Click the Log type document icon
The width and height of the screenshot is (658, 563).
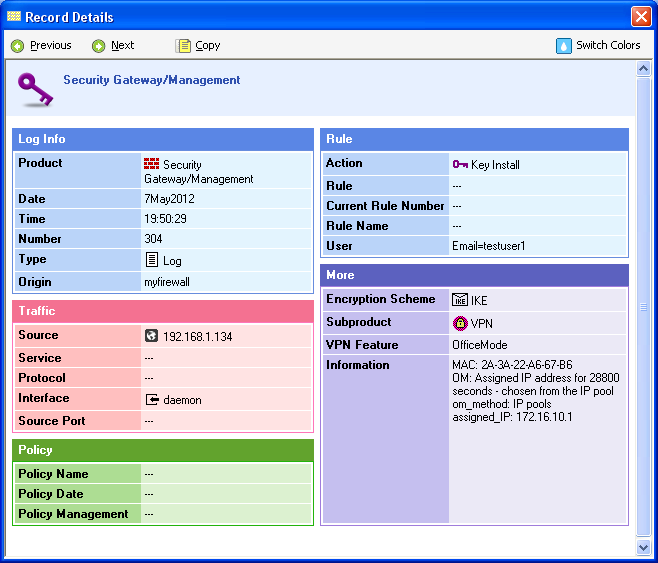pos(151,260)
